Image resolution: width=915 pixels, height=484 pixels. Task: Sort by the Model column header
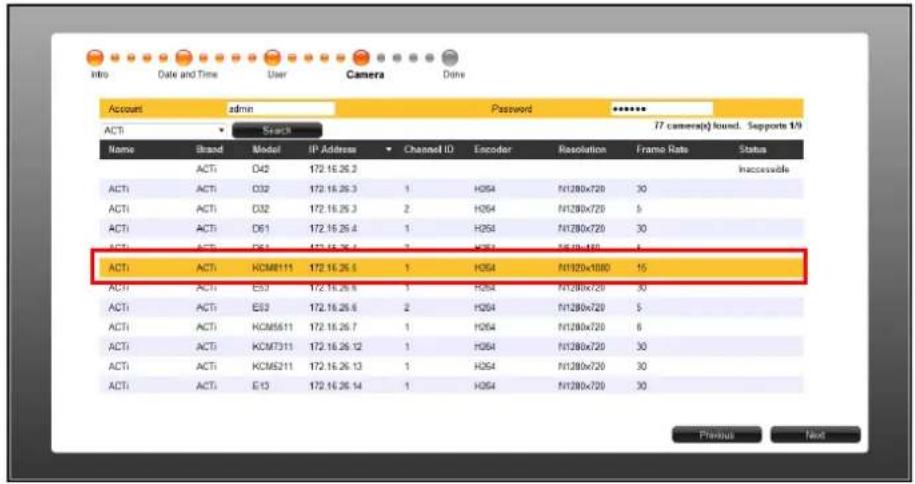pos(266,149)
